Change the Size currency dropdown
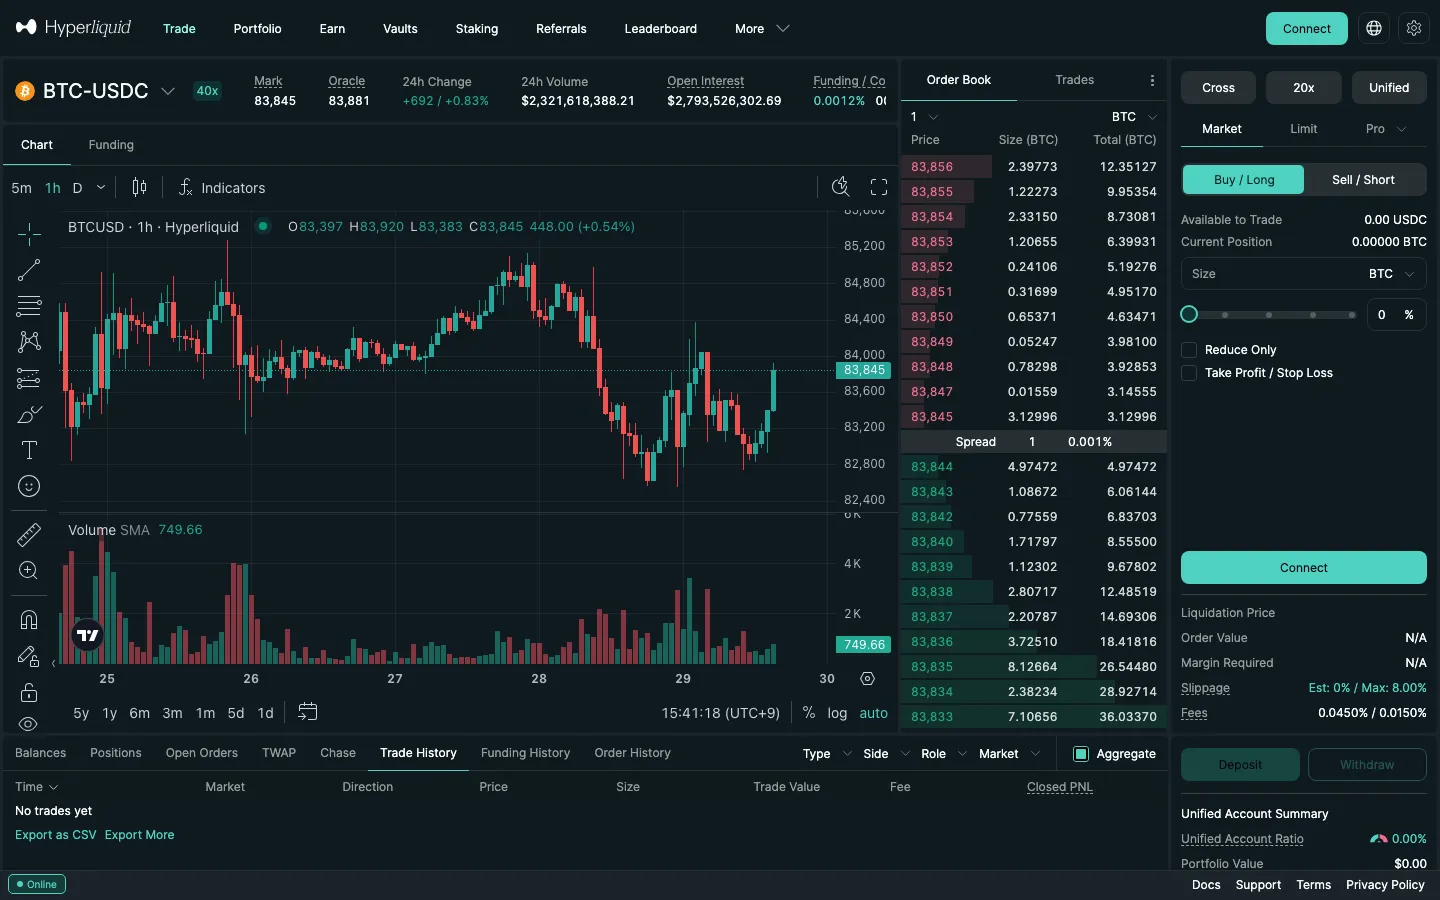Screen dimensions: 1440x900 point(1392,274)
